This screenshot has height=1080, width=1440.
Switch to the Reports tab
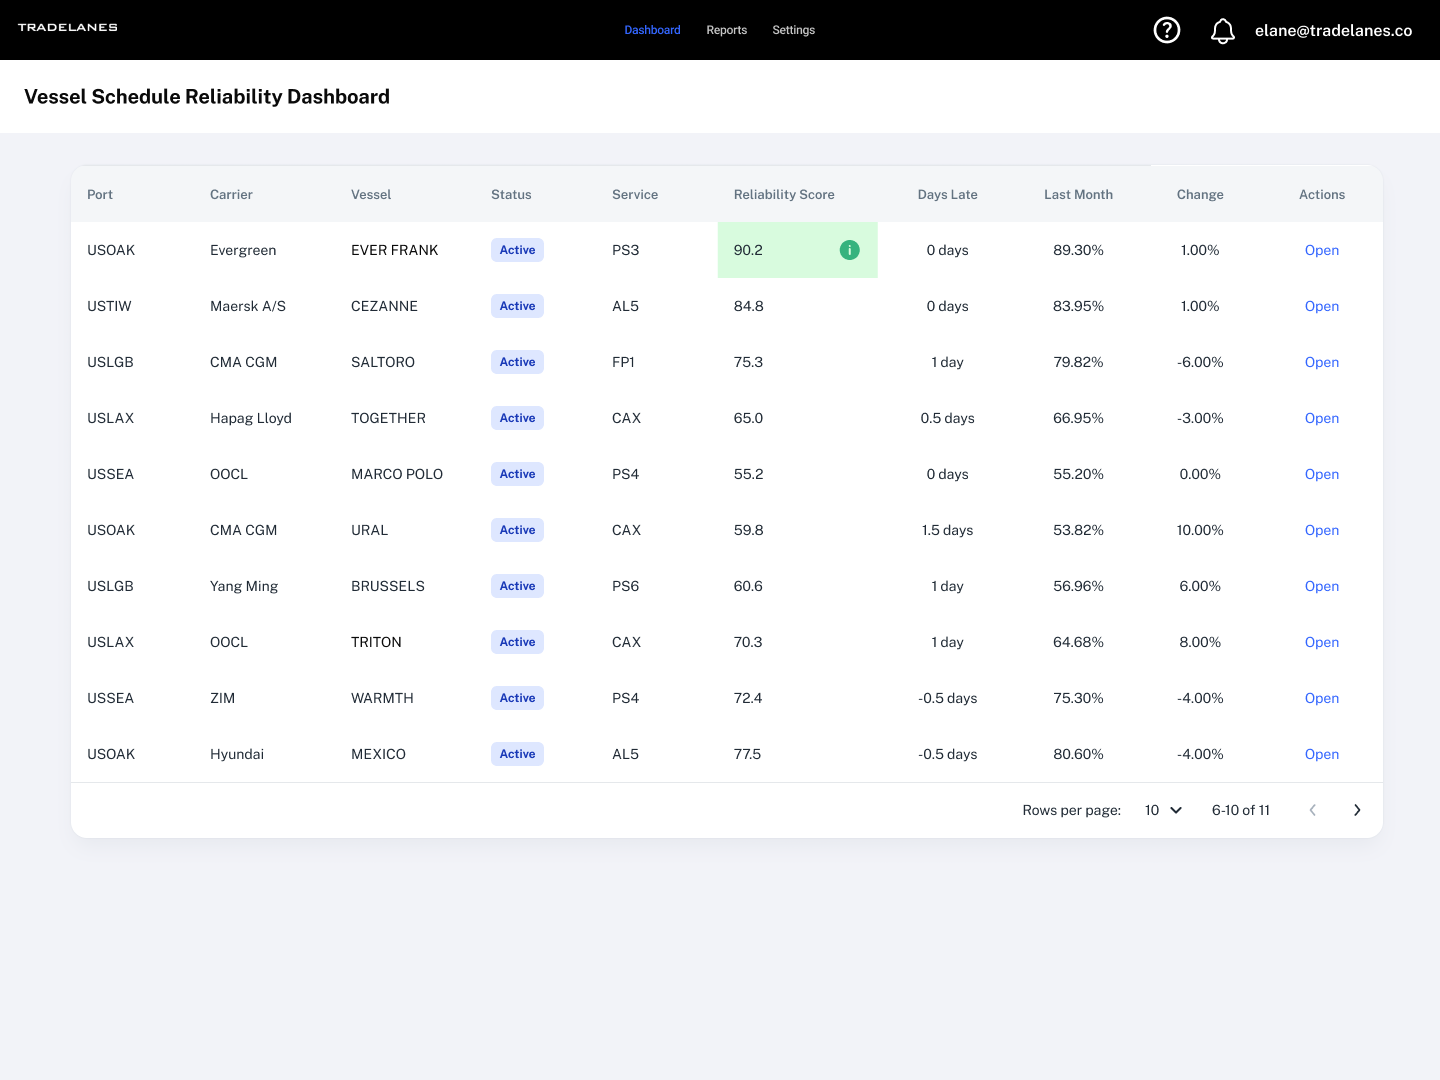pos(726,30)
